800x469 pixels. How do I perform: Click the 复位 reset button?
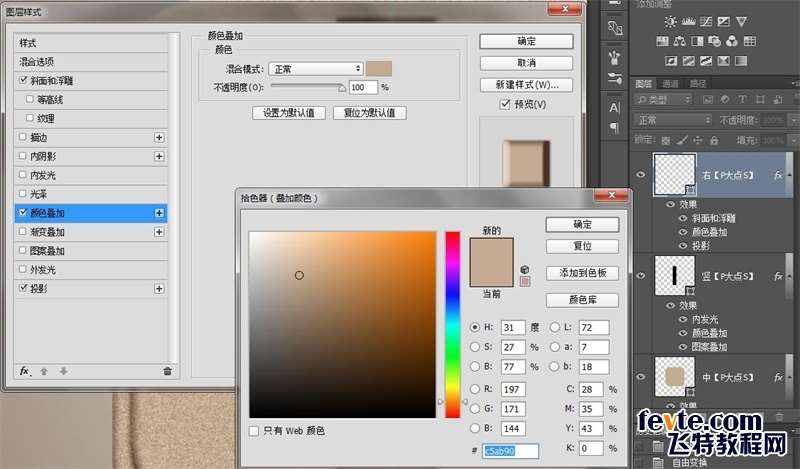pos(582,246)
